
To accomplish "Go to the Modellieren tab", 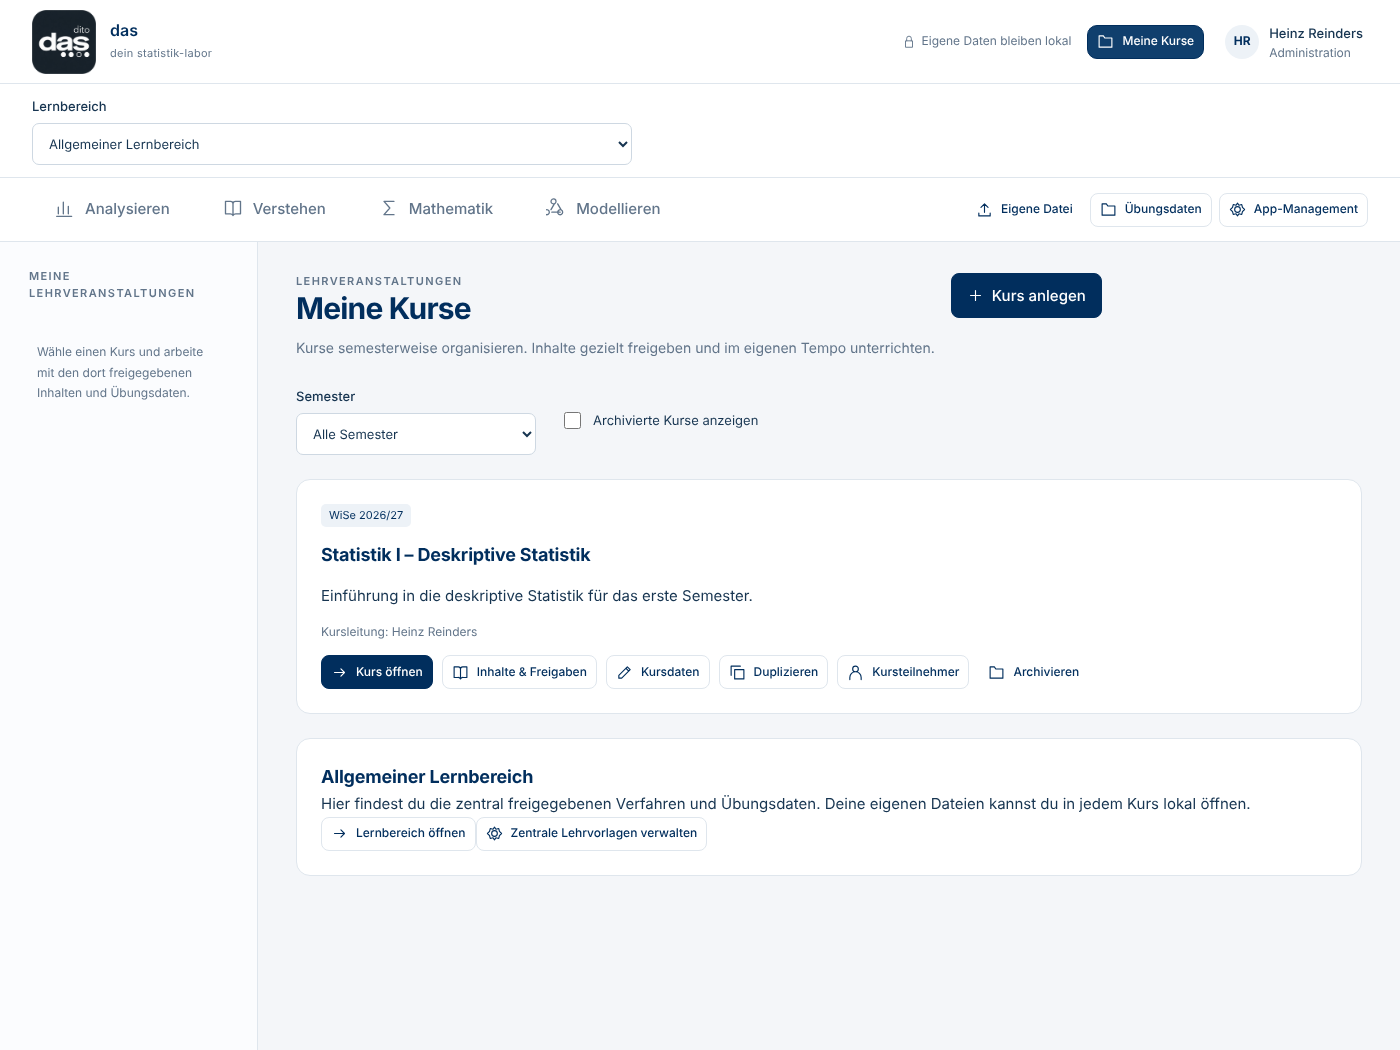I will coord(603,209).
